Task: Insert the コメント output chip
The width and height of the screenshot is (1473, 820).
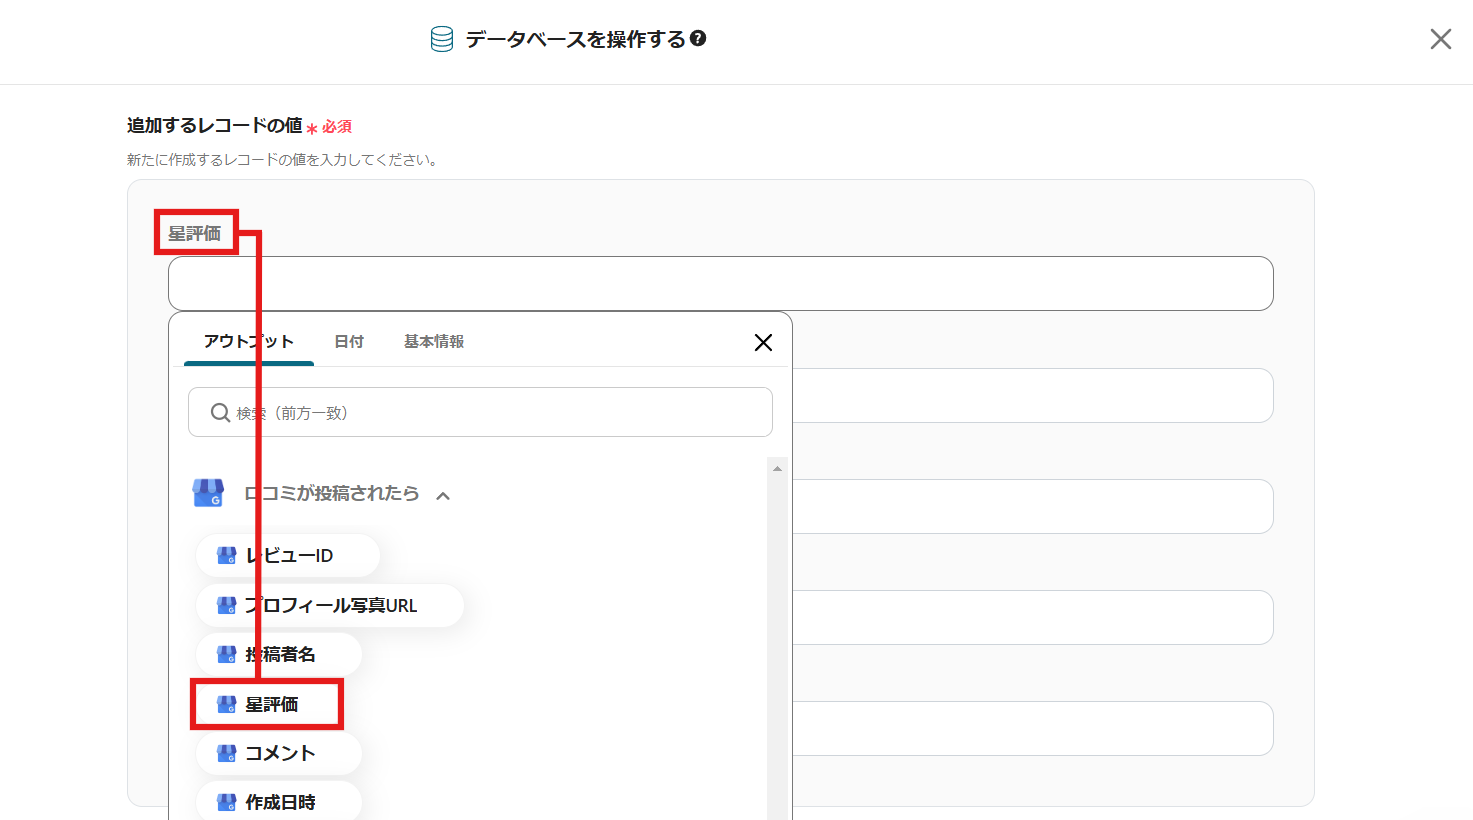Action: [279, 754]
